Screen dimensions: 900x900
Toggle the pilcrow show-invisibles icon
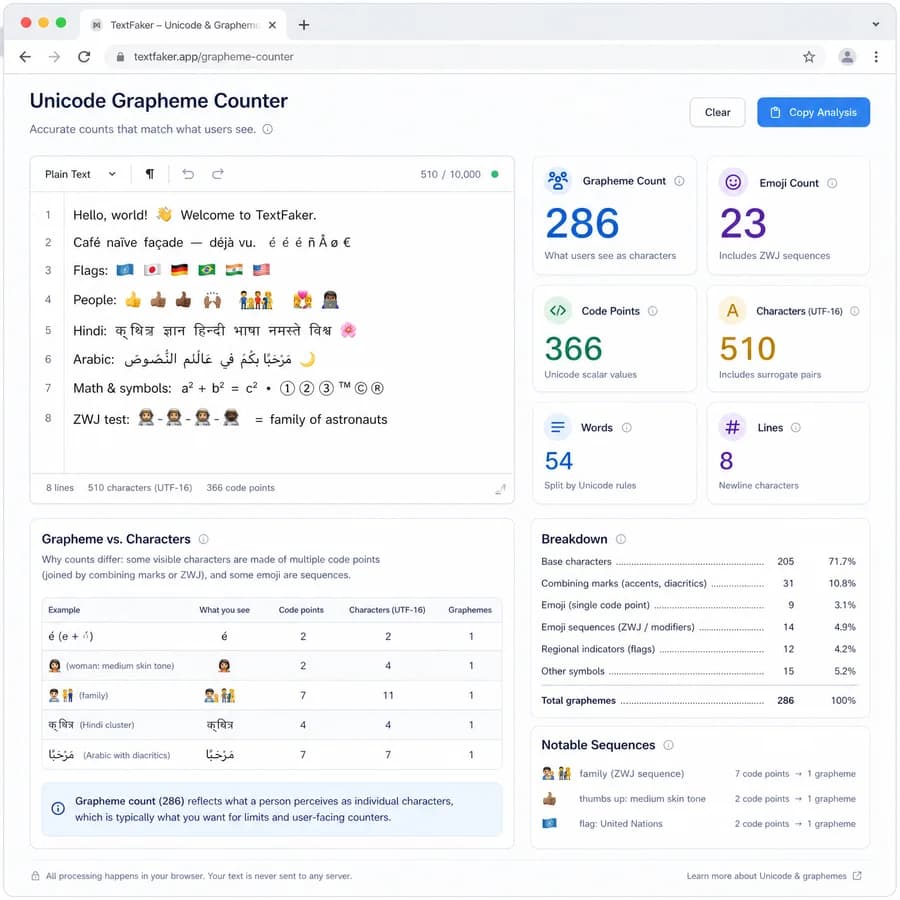150,174
